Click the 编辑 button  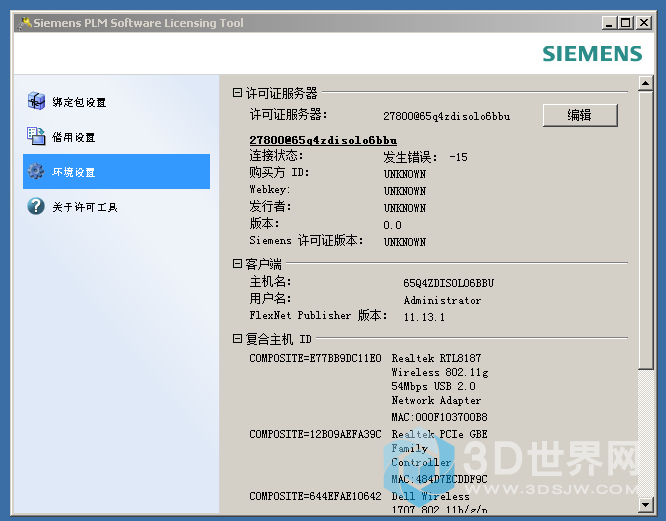pos(580,115)
